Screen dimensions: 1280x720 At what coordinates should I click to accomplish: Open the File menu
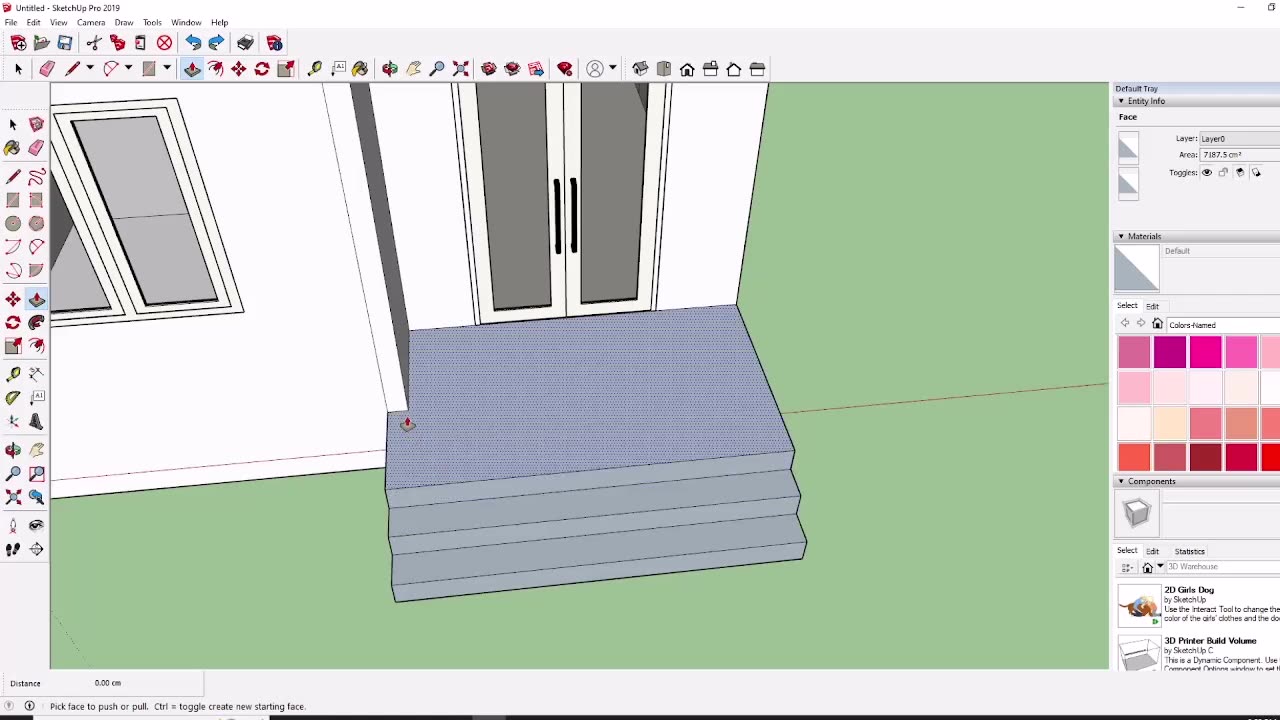pyautogui.click(x=10, y=22)
